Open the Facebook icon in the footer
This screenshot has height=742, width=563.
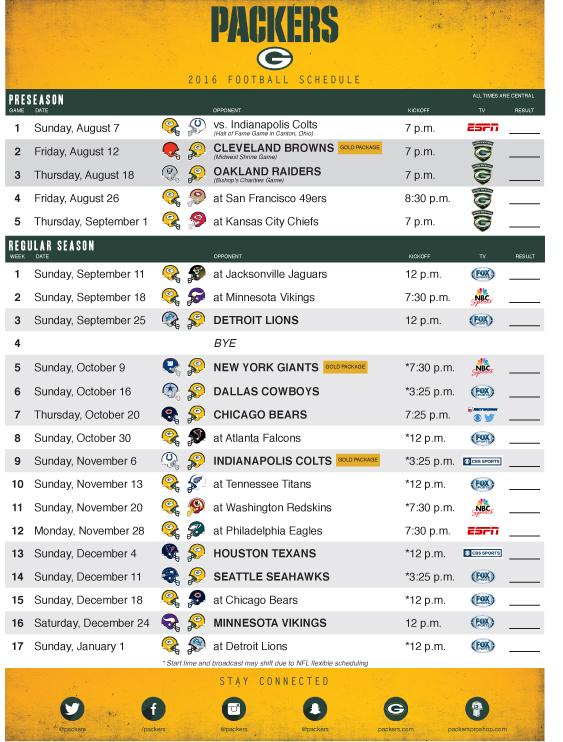click(x=153, y=709)
